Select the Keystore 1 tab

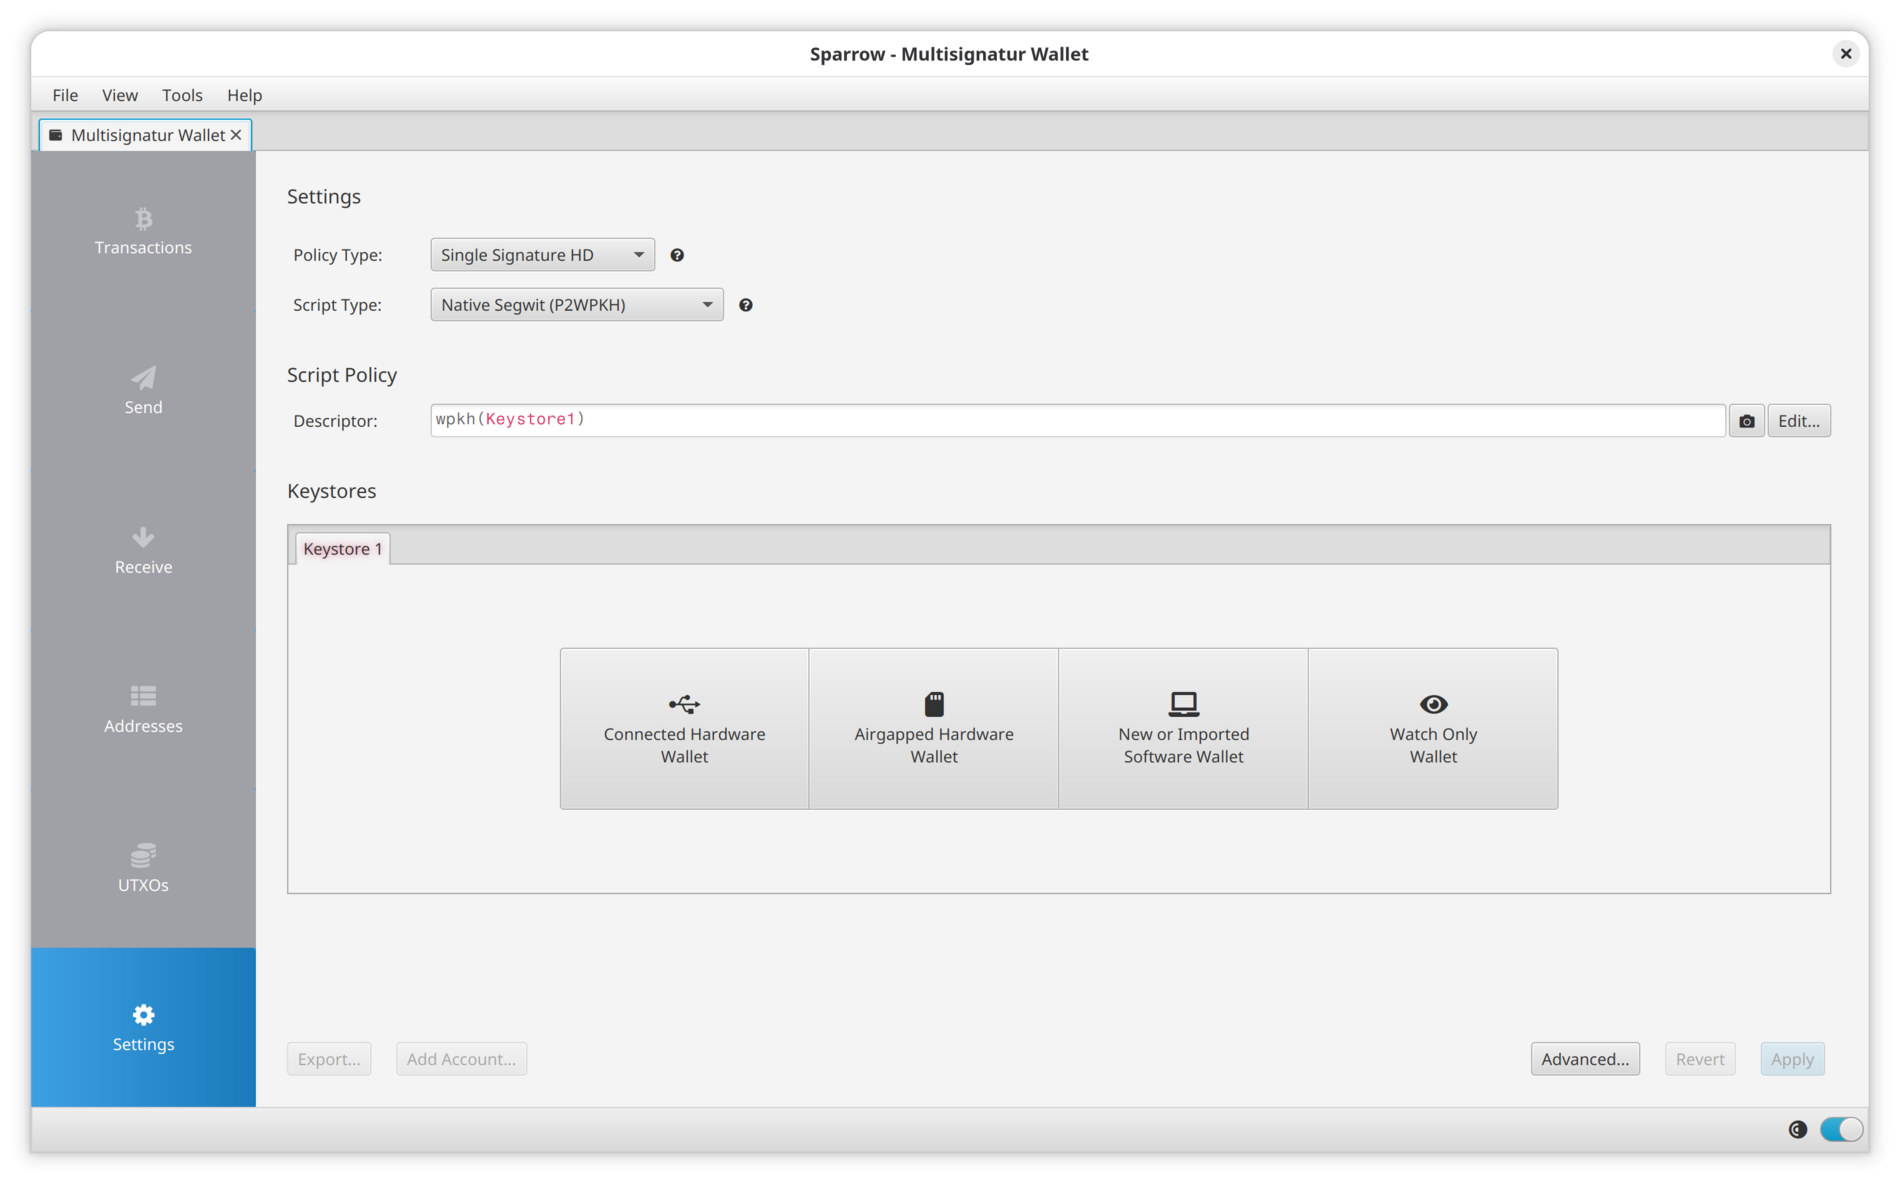(342, 548)
